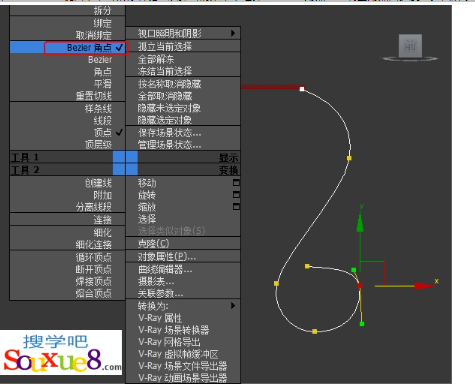Select the green Bezier handle at bottom
The width and height of the screenshot is (475, 386).
[362, 324]
